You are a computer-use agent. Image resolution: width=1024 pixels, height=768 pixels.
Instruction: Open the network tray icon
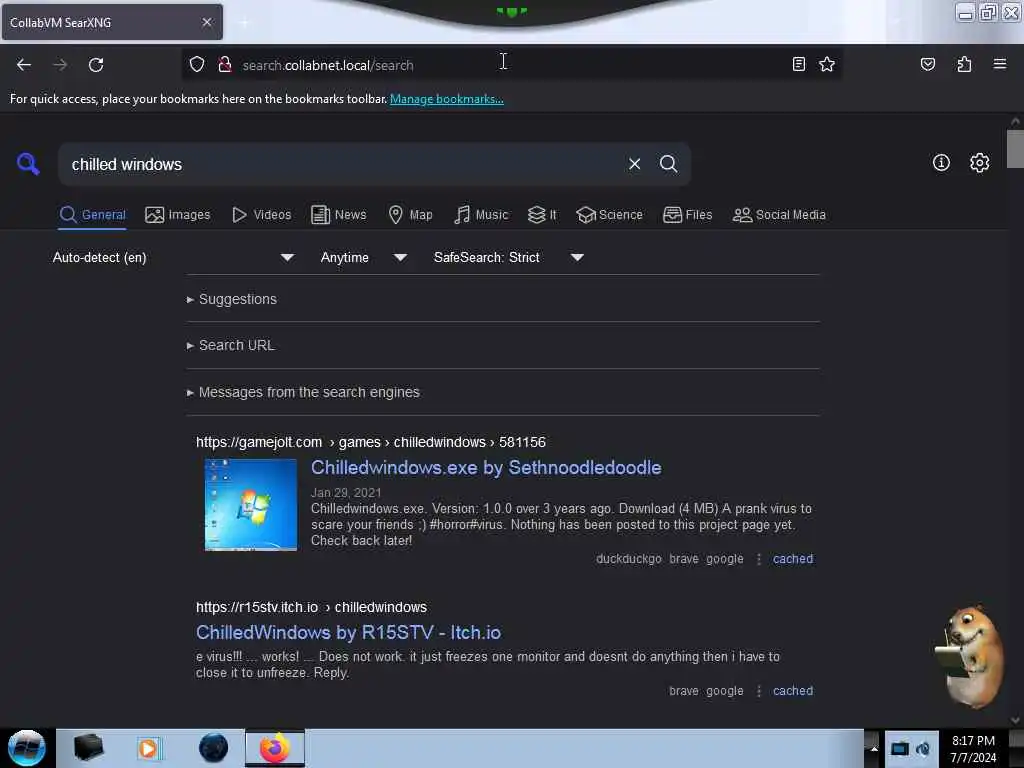coord(900,748)
